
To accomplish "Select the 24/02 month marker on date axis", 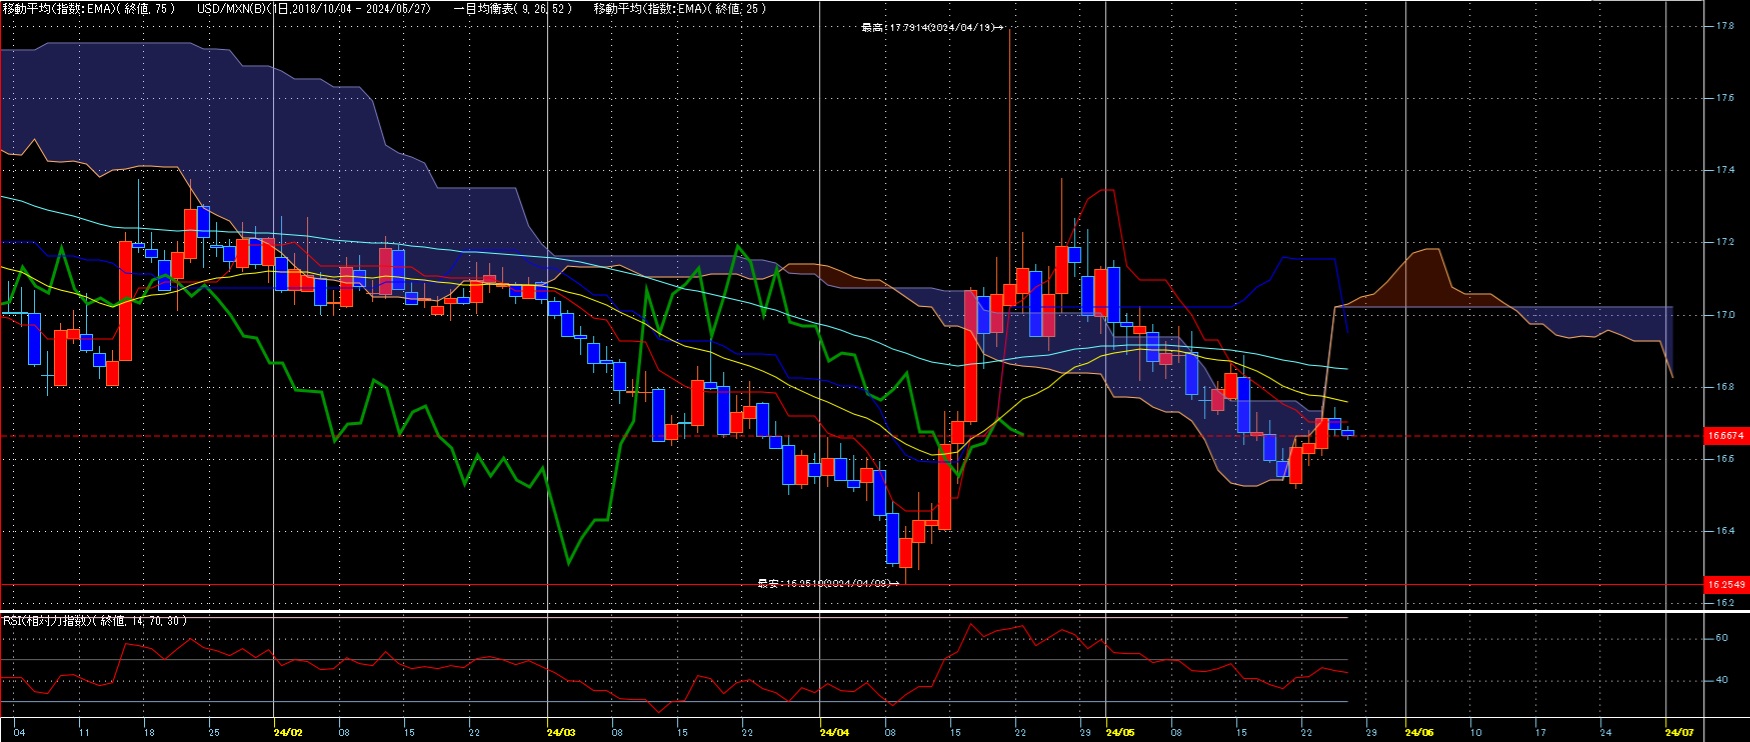I will click(288, 732).
